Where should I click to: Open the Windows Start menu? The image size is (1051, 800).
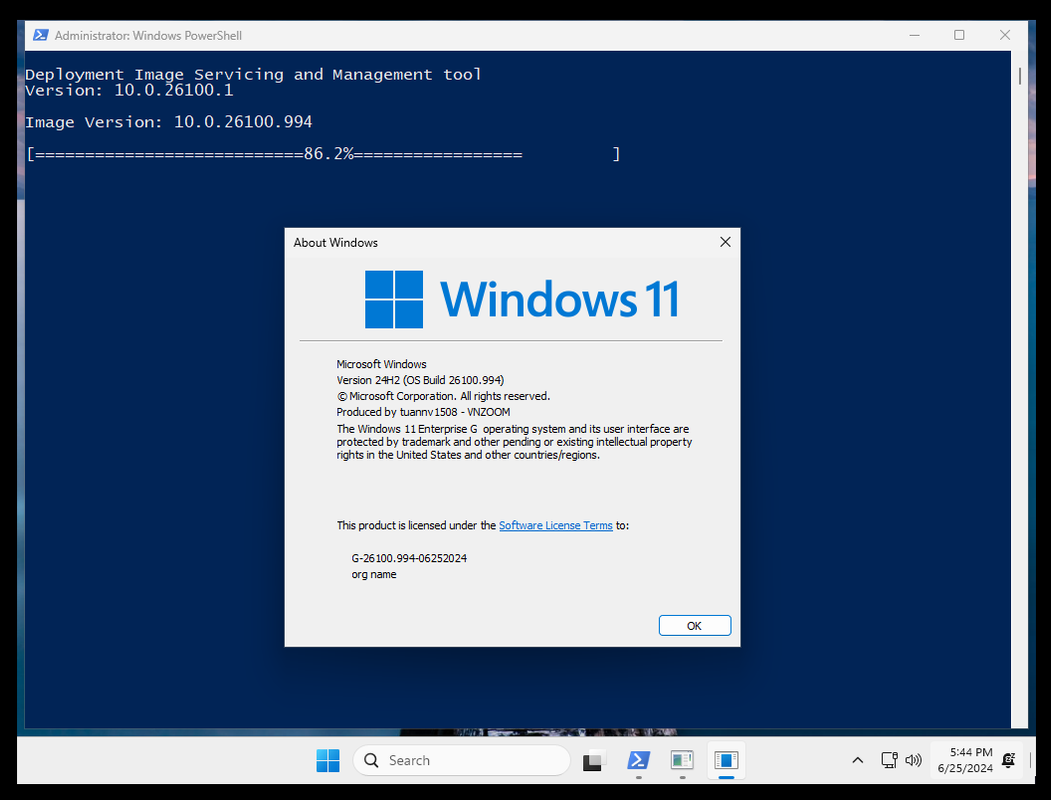(328, 760)
